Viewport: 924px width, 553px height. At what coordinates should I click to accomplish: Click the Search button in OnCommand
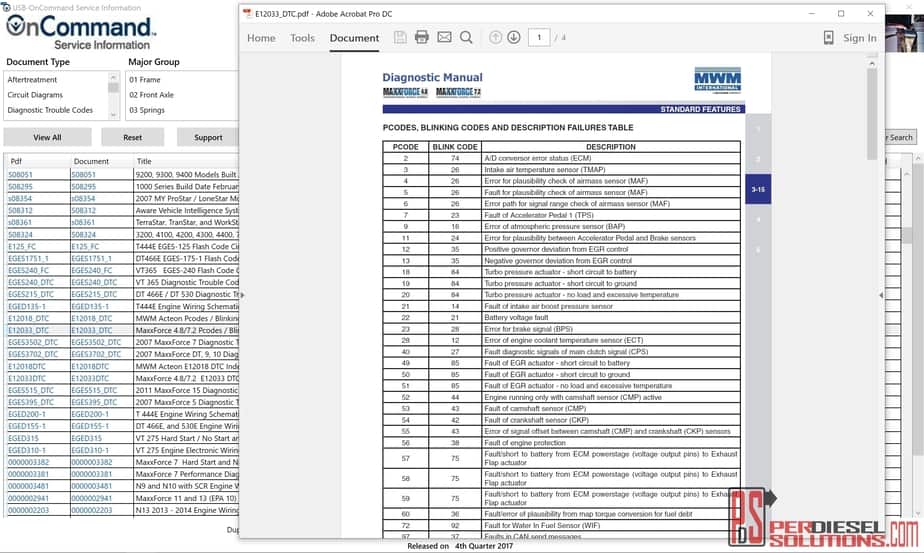(899, 137)
